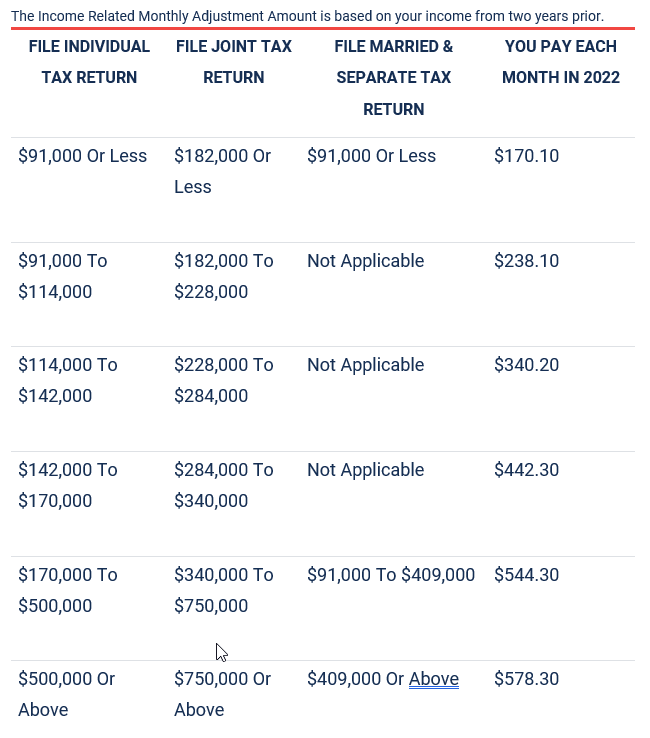The height and width of the screenshot is (738, 650).
Task: Click the "$284,000 To $340,000" joint cell
Action: point(224,485)
